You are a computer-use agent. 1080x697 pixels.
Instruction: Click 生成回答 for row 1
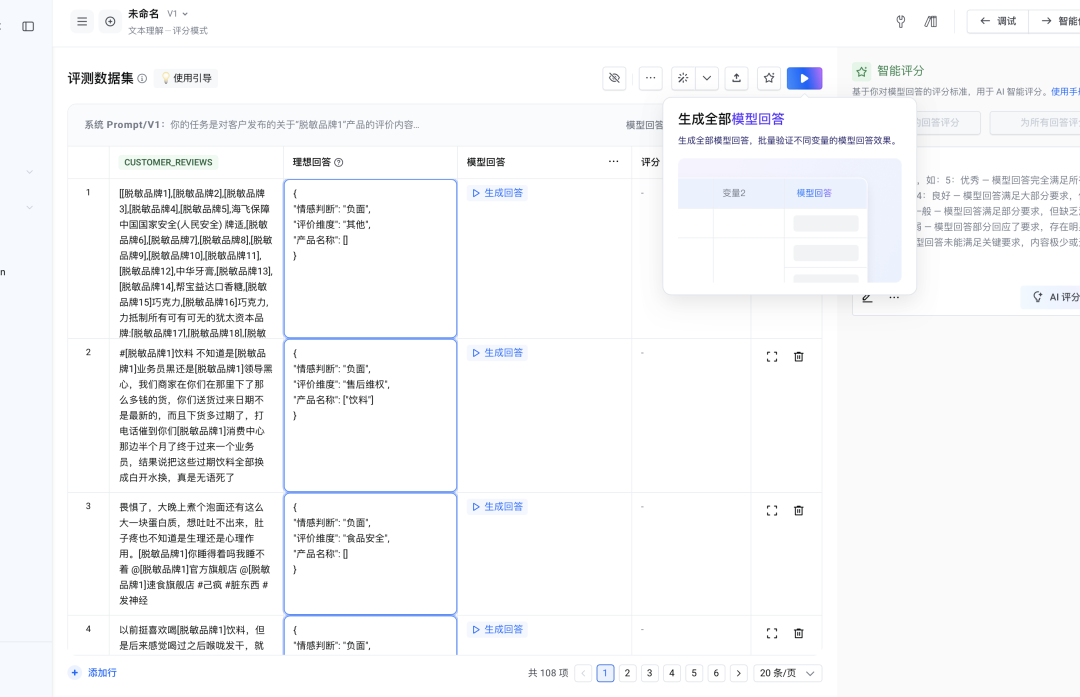[497, 193]
